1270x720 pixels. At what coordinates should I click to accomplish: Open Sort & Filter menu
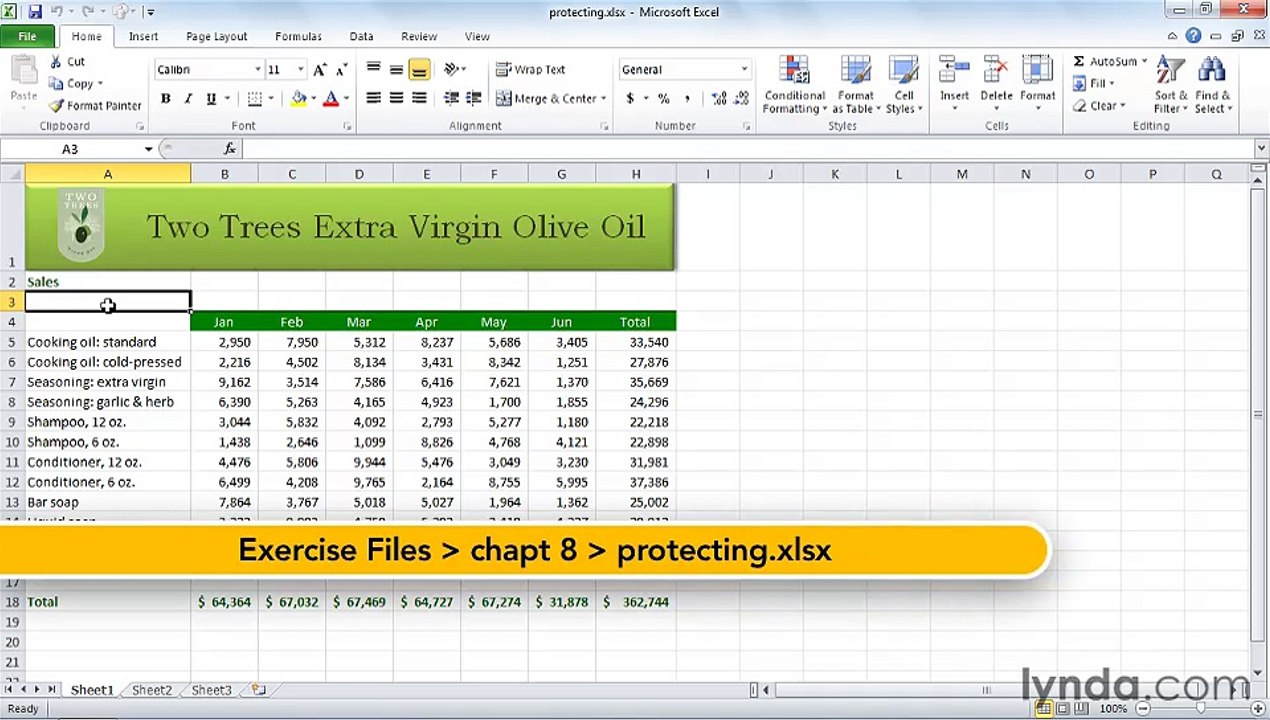[x=1170, y=86]
